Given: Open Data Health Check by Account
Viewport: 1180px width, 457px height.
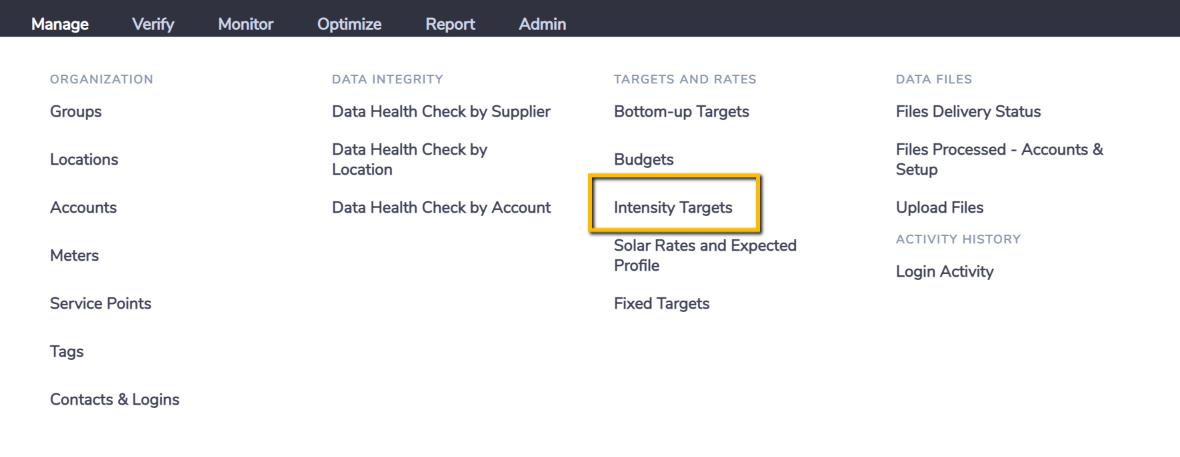Looking at the screenshot, I should click(x=442, y=207).
